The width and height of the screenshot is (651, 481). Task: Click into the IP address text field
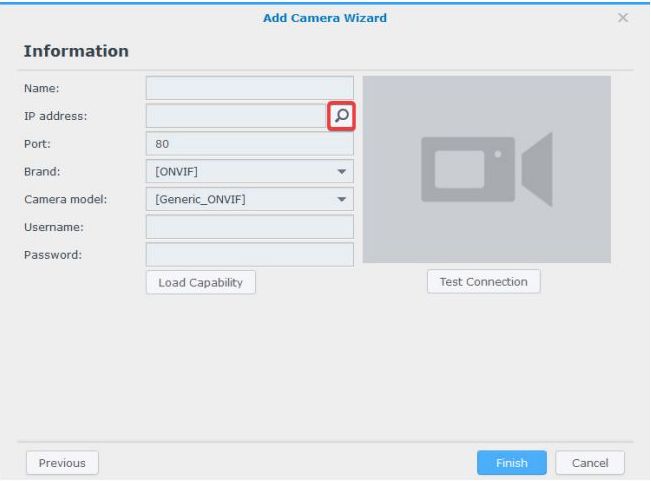click(x=236, y=117)
